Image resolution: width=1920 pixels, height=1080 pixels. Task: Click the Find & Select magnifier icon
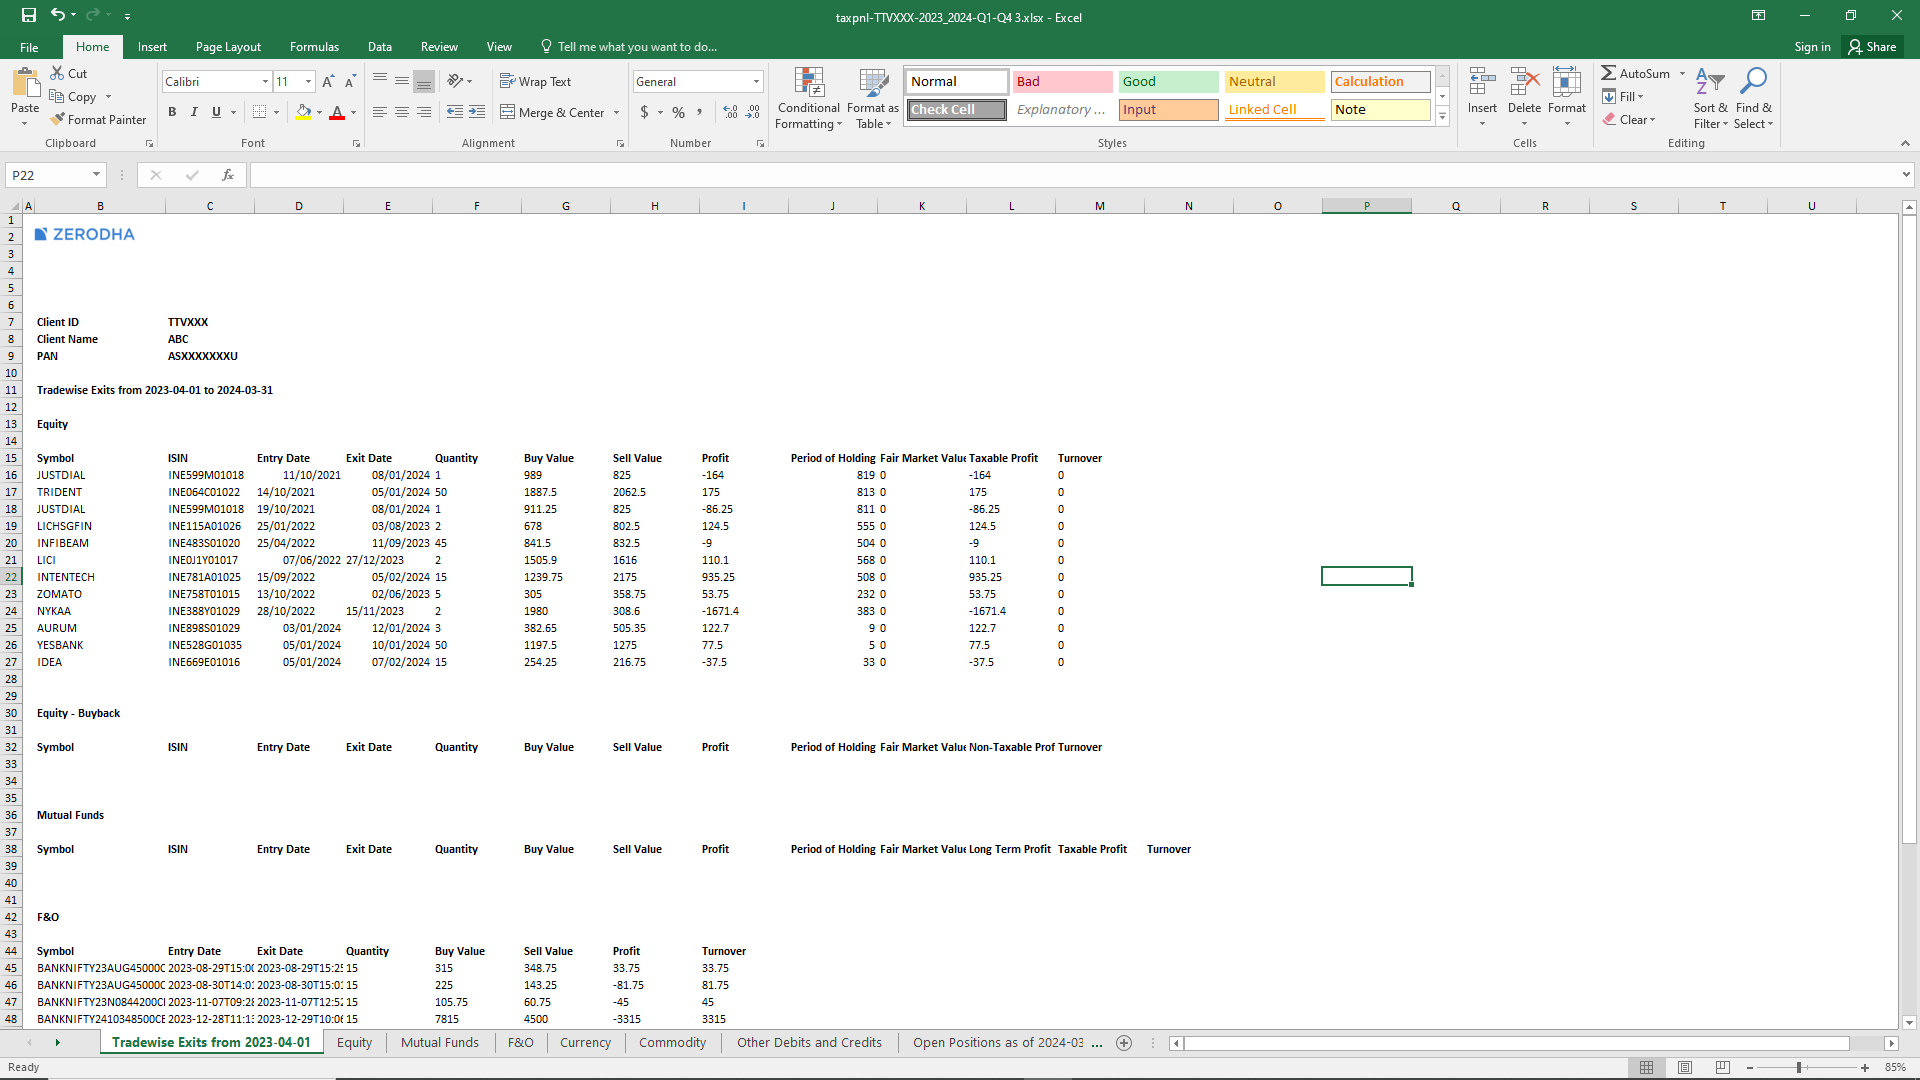click(x=1753, y=83)
